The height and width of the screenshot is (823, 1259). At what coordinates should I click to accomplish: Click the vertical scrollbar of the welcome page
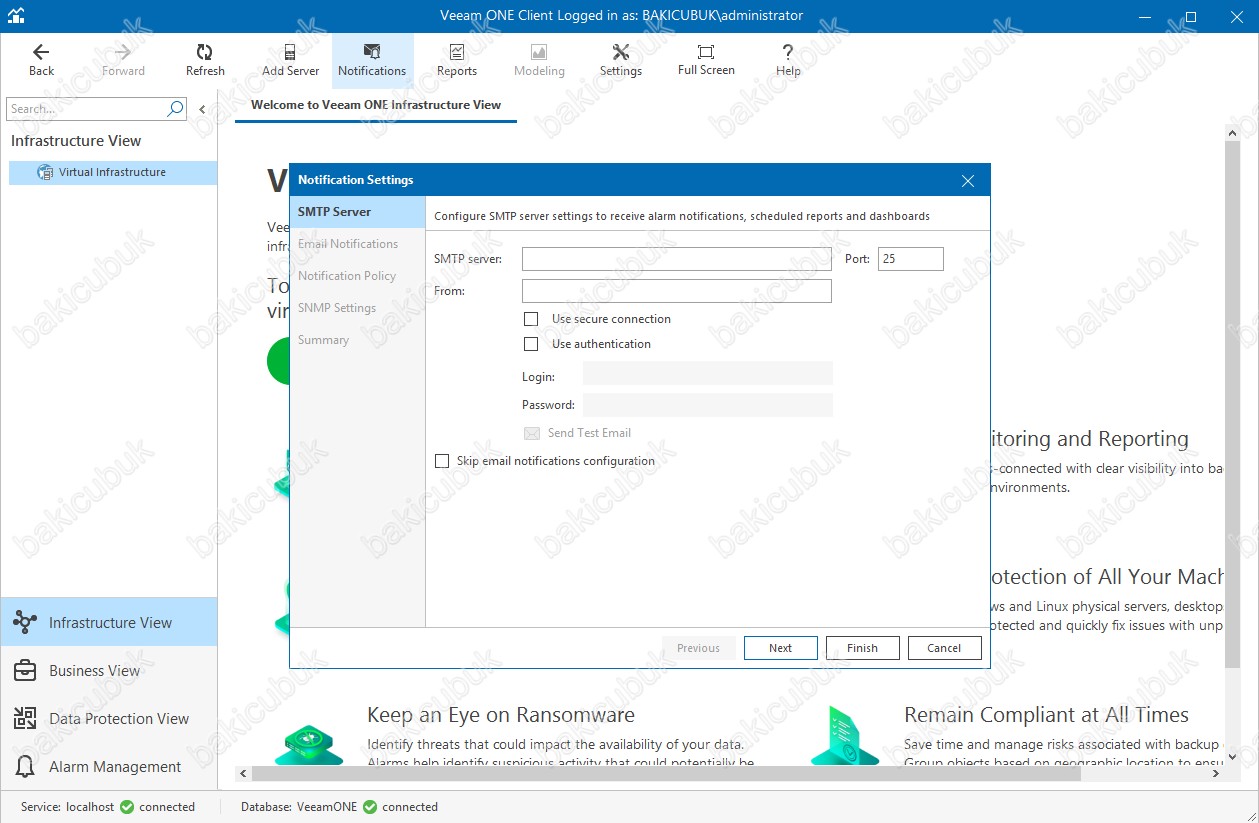1231,405
